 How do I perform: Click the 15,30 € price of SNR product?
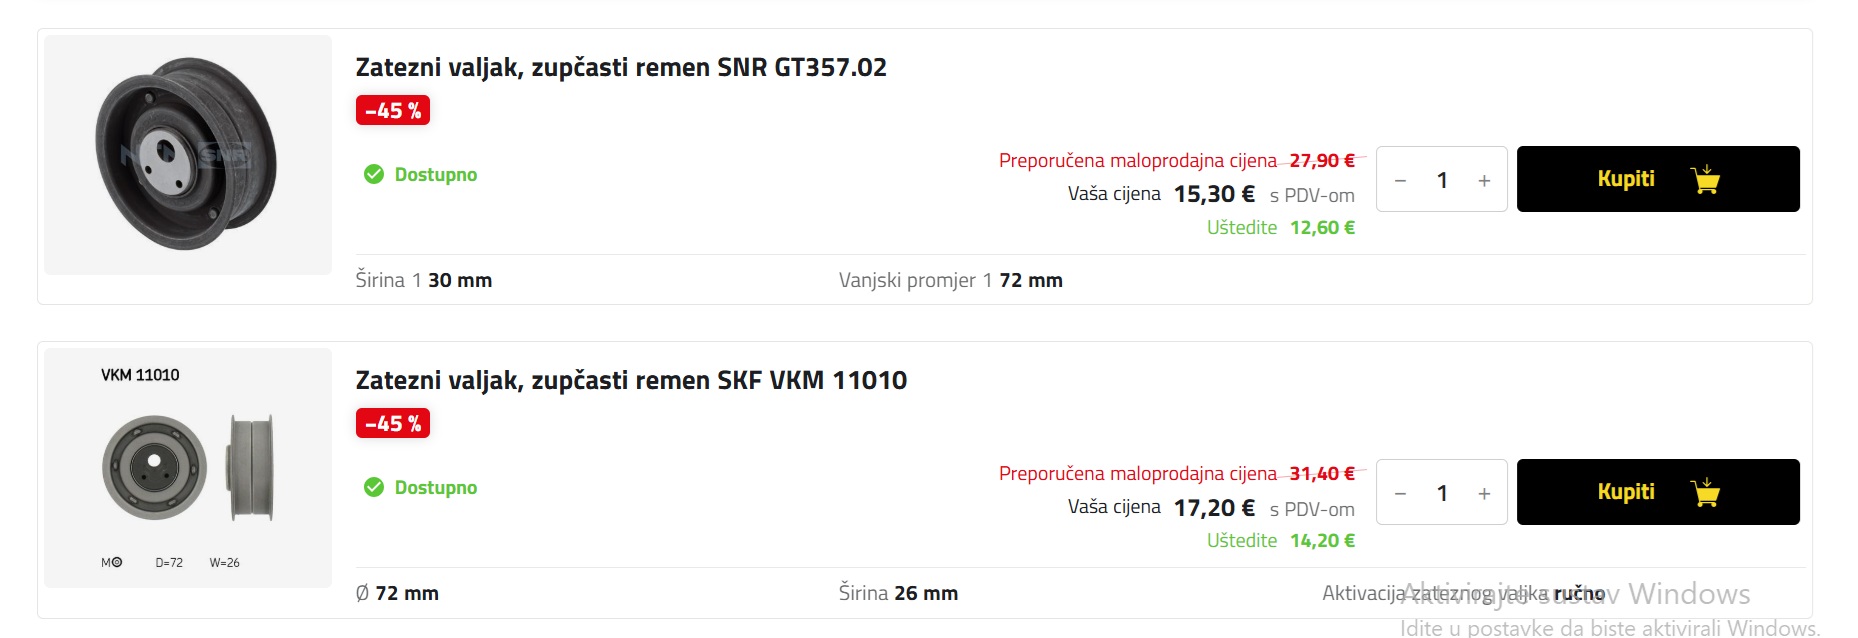[1214, 194]
